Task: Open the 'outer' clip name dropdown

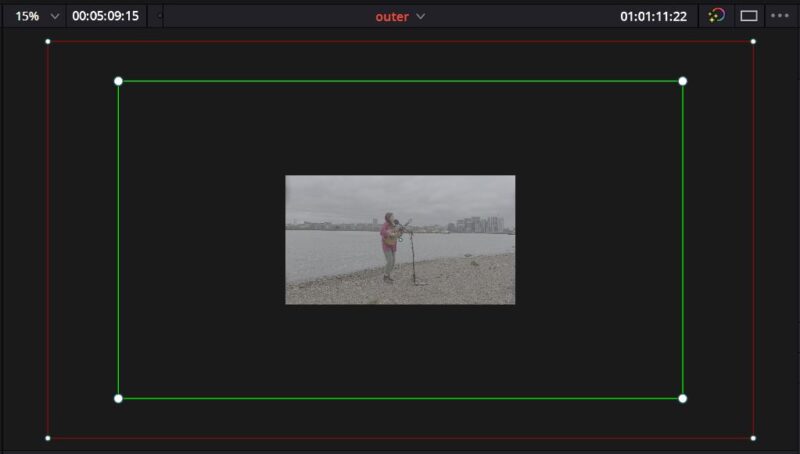Action: pyautogui.click(x=420, y=16)
